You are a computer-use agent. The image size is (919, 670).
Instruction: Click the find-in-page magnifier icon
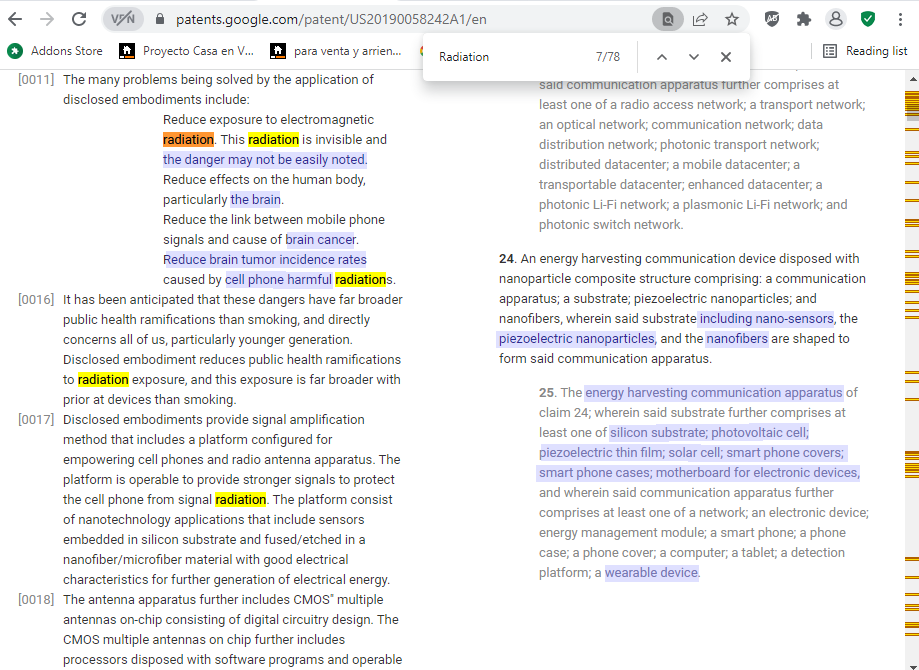668,19
